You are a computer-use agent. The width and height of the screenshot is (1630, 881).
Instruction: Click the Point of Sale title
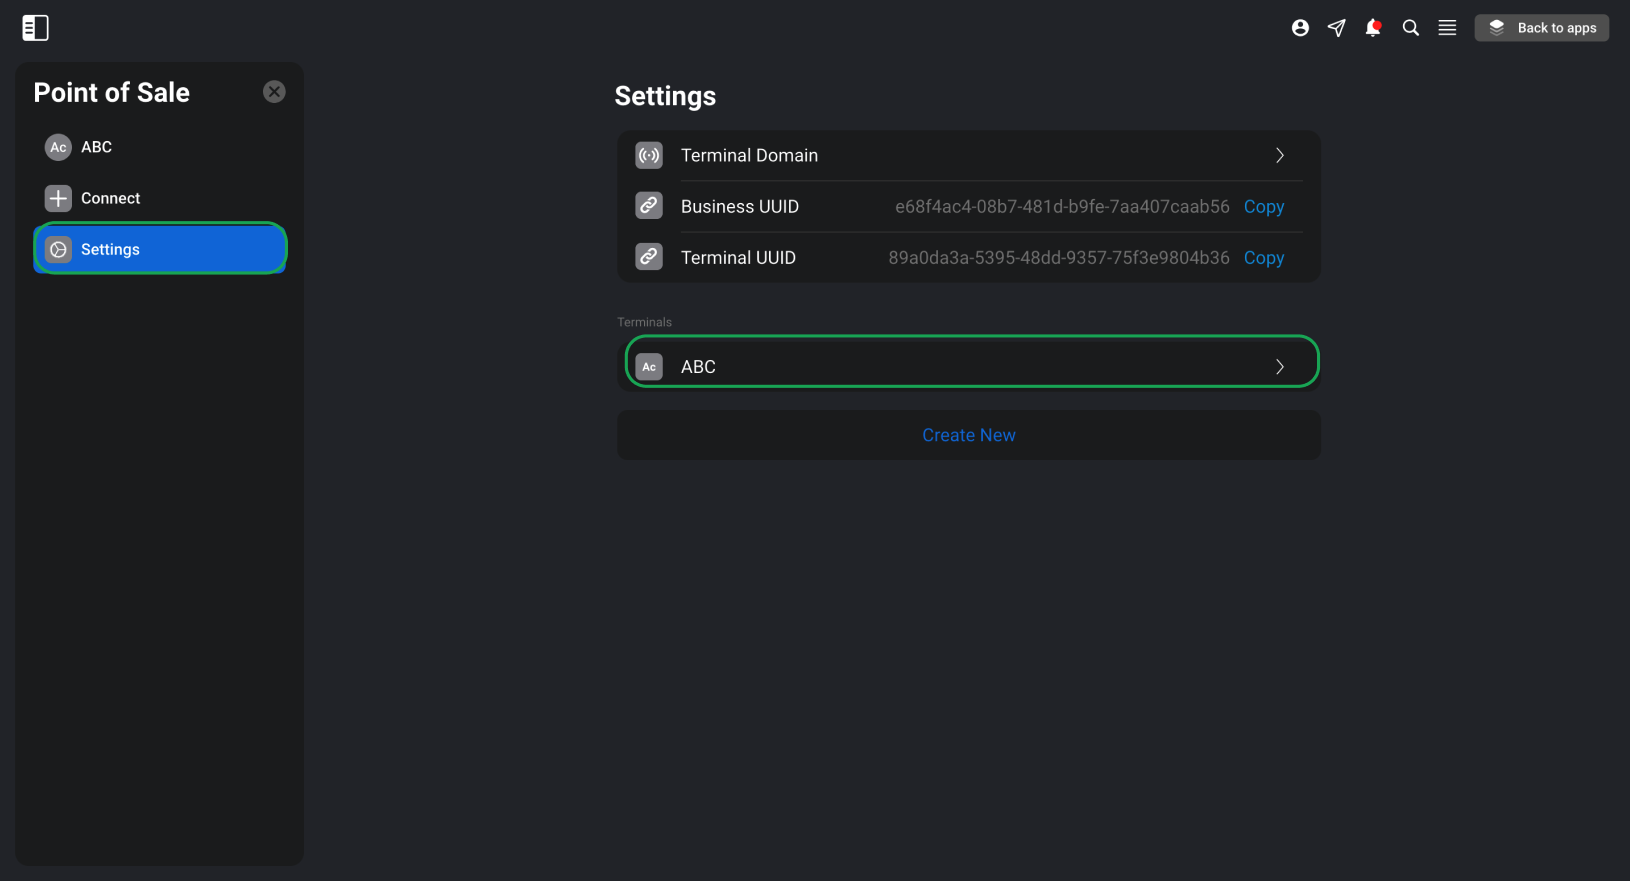[112, 93]
